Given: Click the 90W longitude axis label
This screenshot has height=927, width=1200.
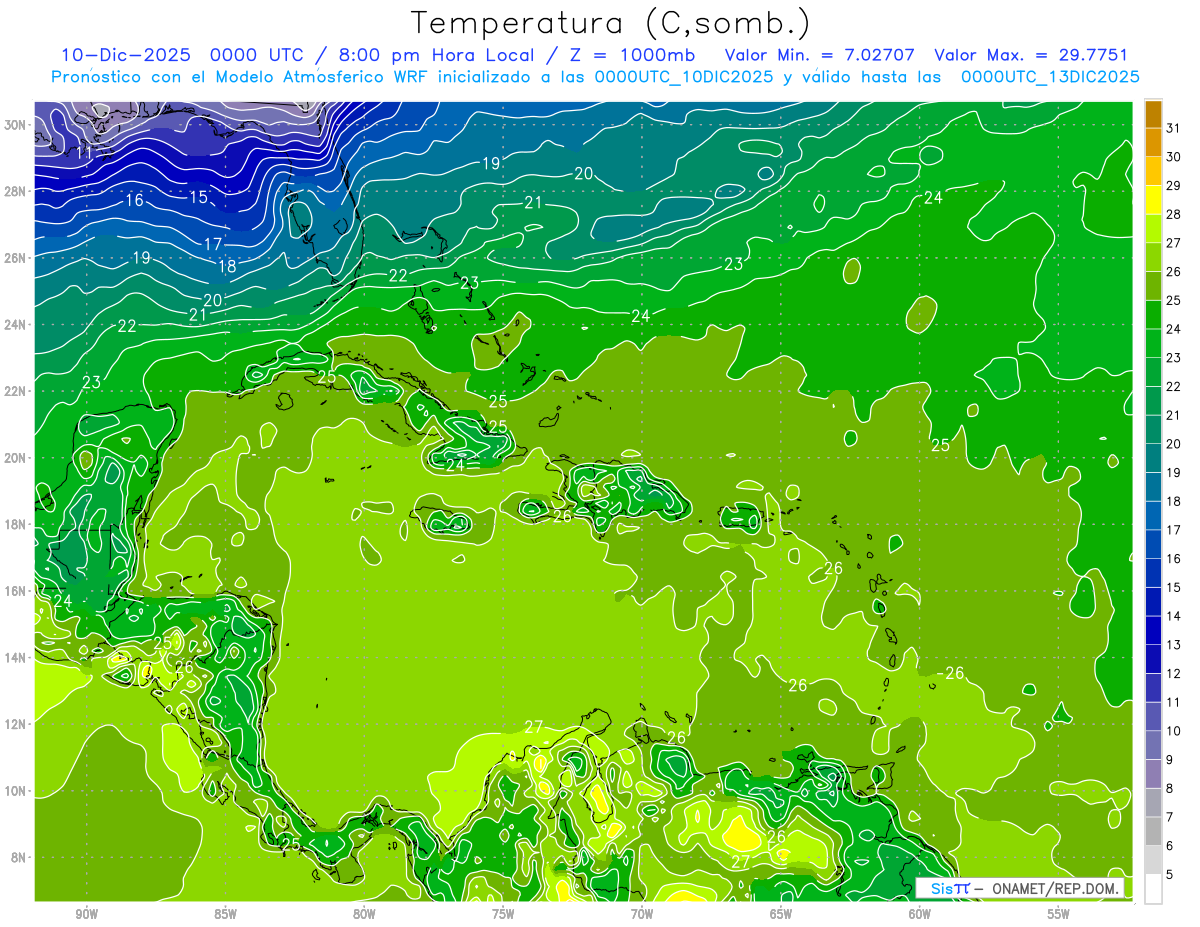Looking at the screenshot, I should click(87, 914).
